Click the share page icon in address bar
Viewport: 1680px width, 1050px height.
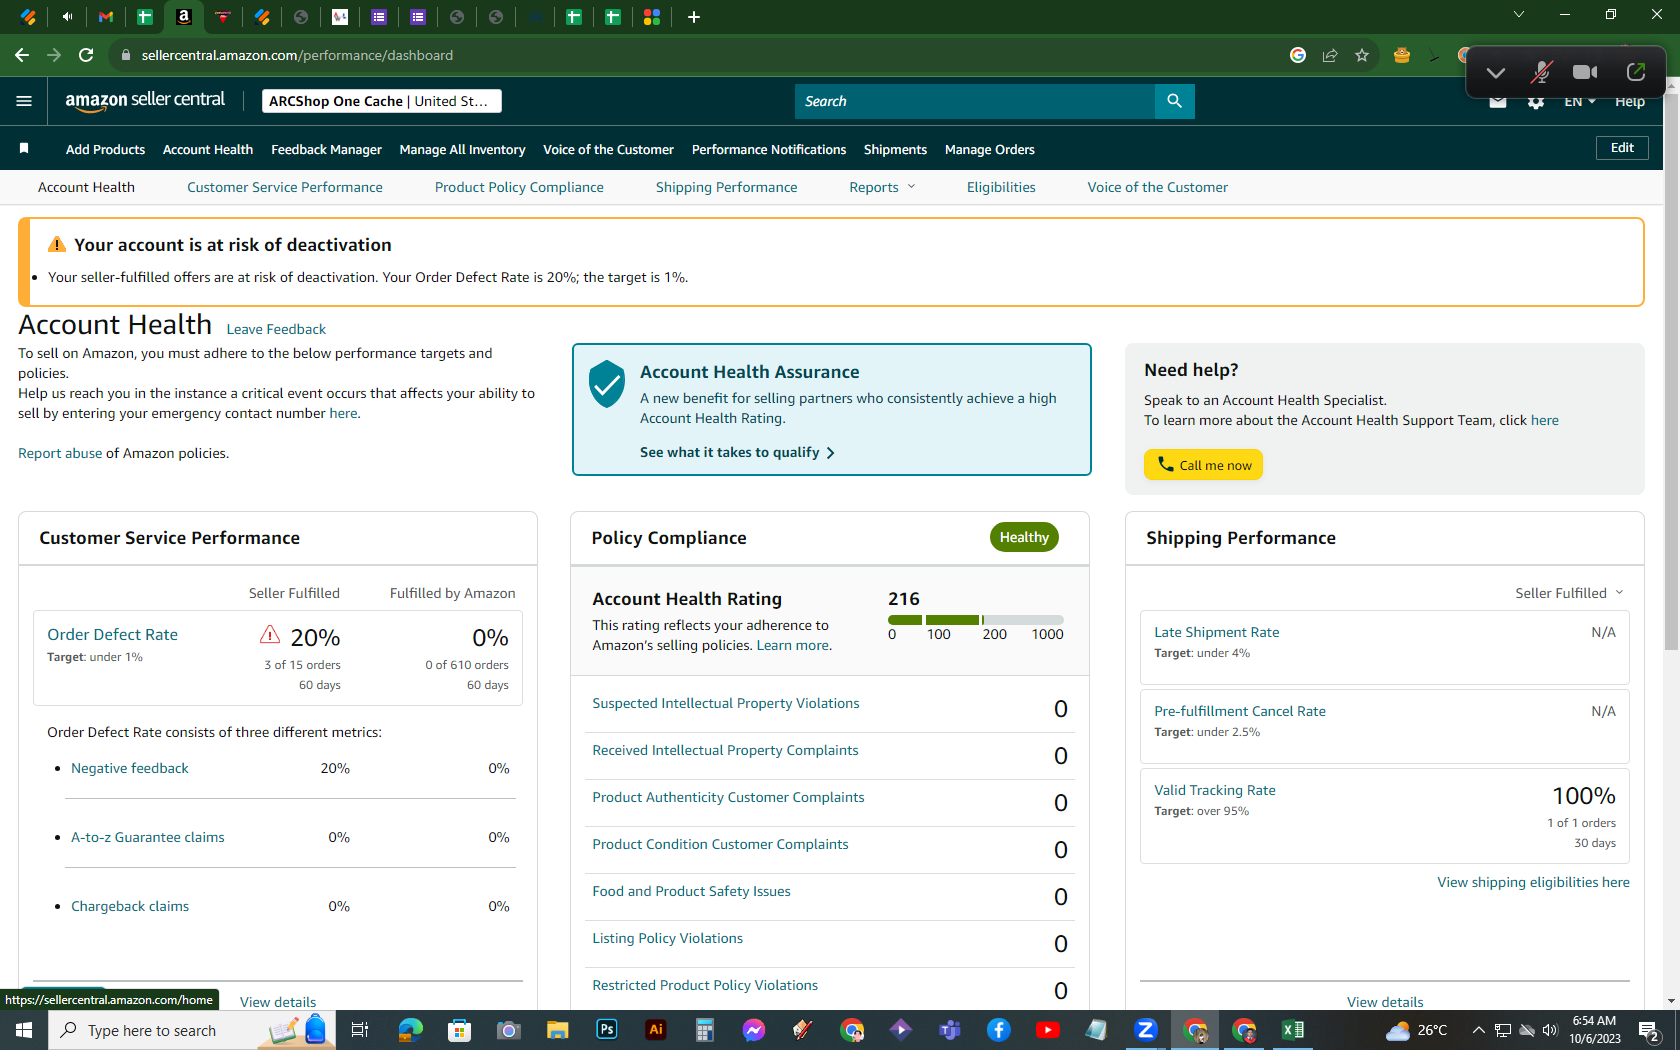1330,55
